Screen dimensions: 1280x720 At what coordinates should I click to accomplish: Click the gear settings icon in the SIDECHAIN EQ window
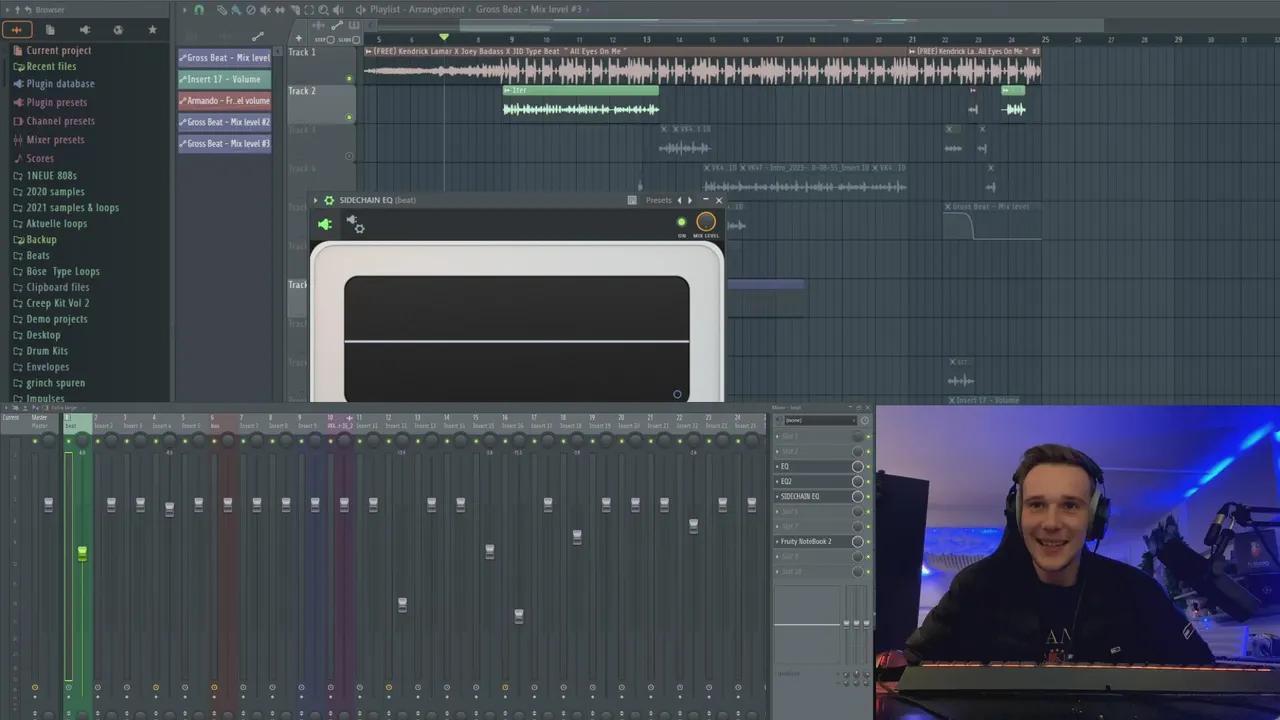[x=359, y=228]
